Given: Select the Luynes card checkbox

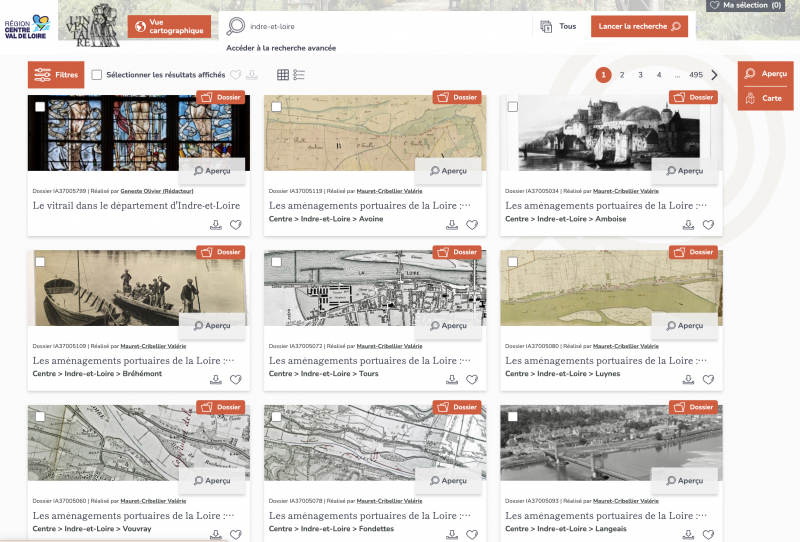Looking at the screenshot, I should 512,262.
